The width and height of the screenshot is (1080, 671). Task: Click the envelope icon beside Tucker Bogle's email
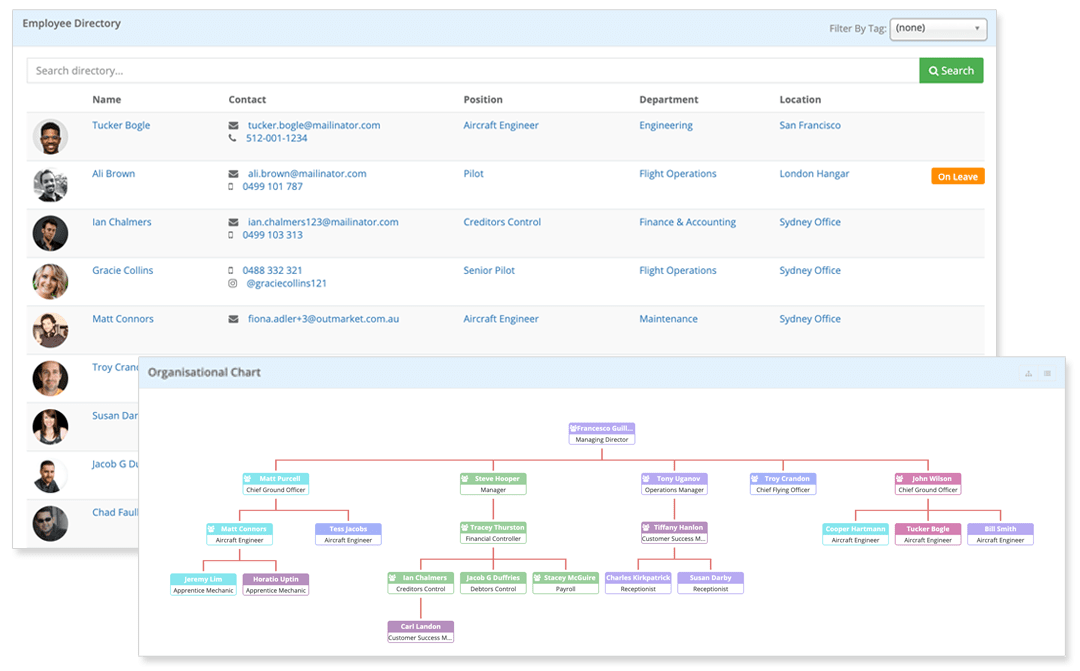(x=233, y=126)
